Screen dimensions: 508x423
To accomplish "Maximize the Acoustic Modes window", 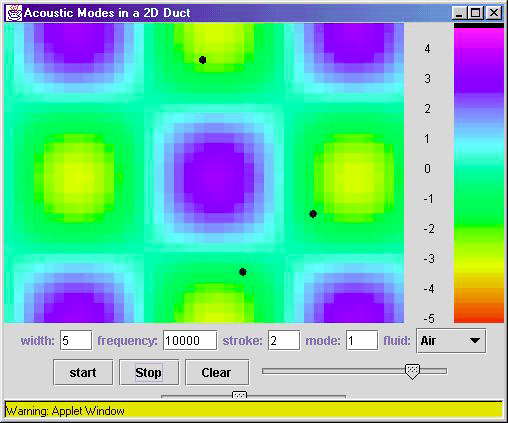I will click(x=476, y=13).
